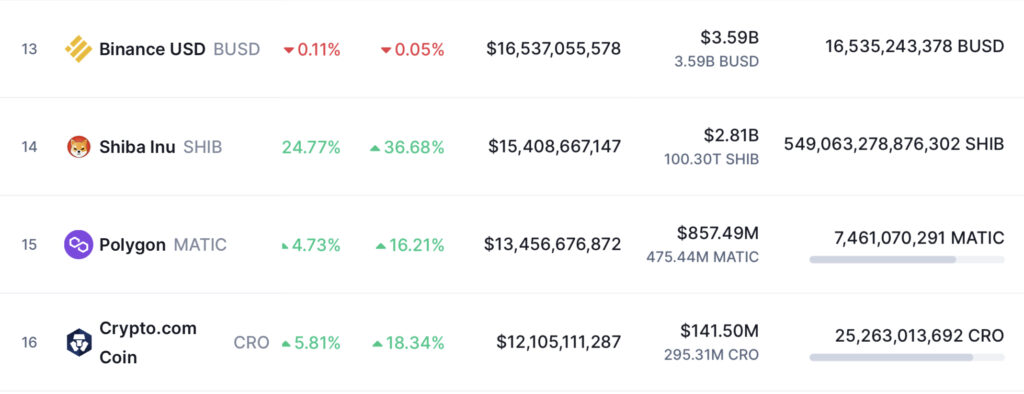
Task: Open the Binance USD coin page
Action: pos(152,49)
